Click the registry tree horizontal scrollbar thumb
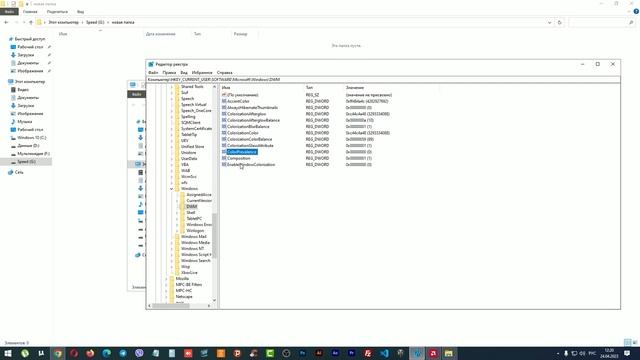This screenshot has width=640, height=360. tap(171, 305)
